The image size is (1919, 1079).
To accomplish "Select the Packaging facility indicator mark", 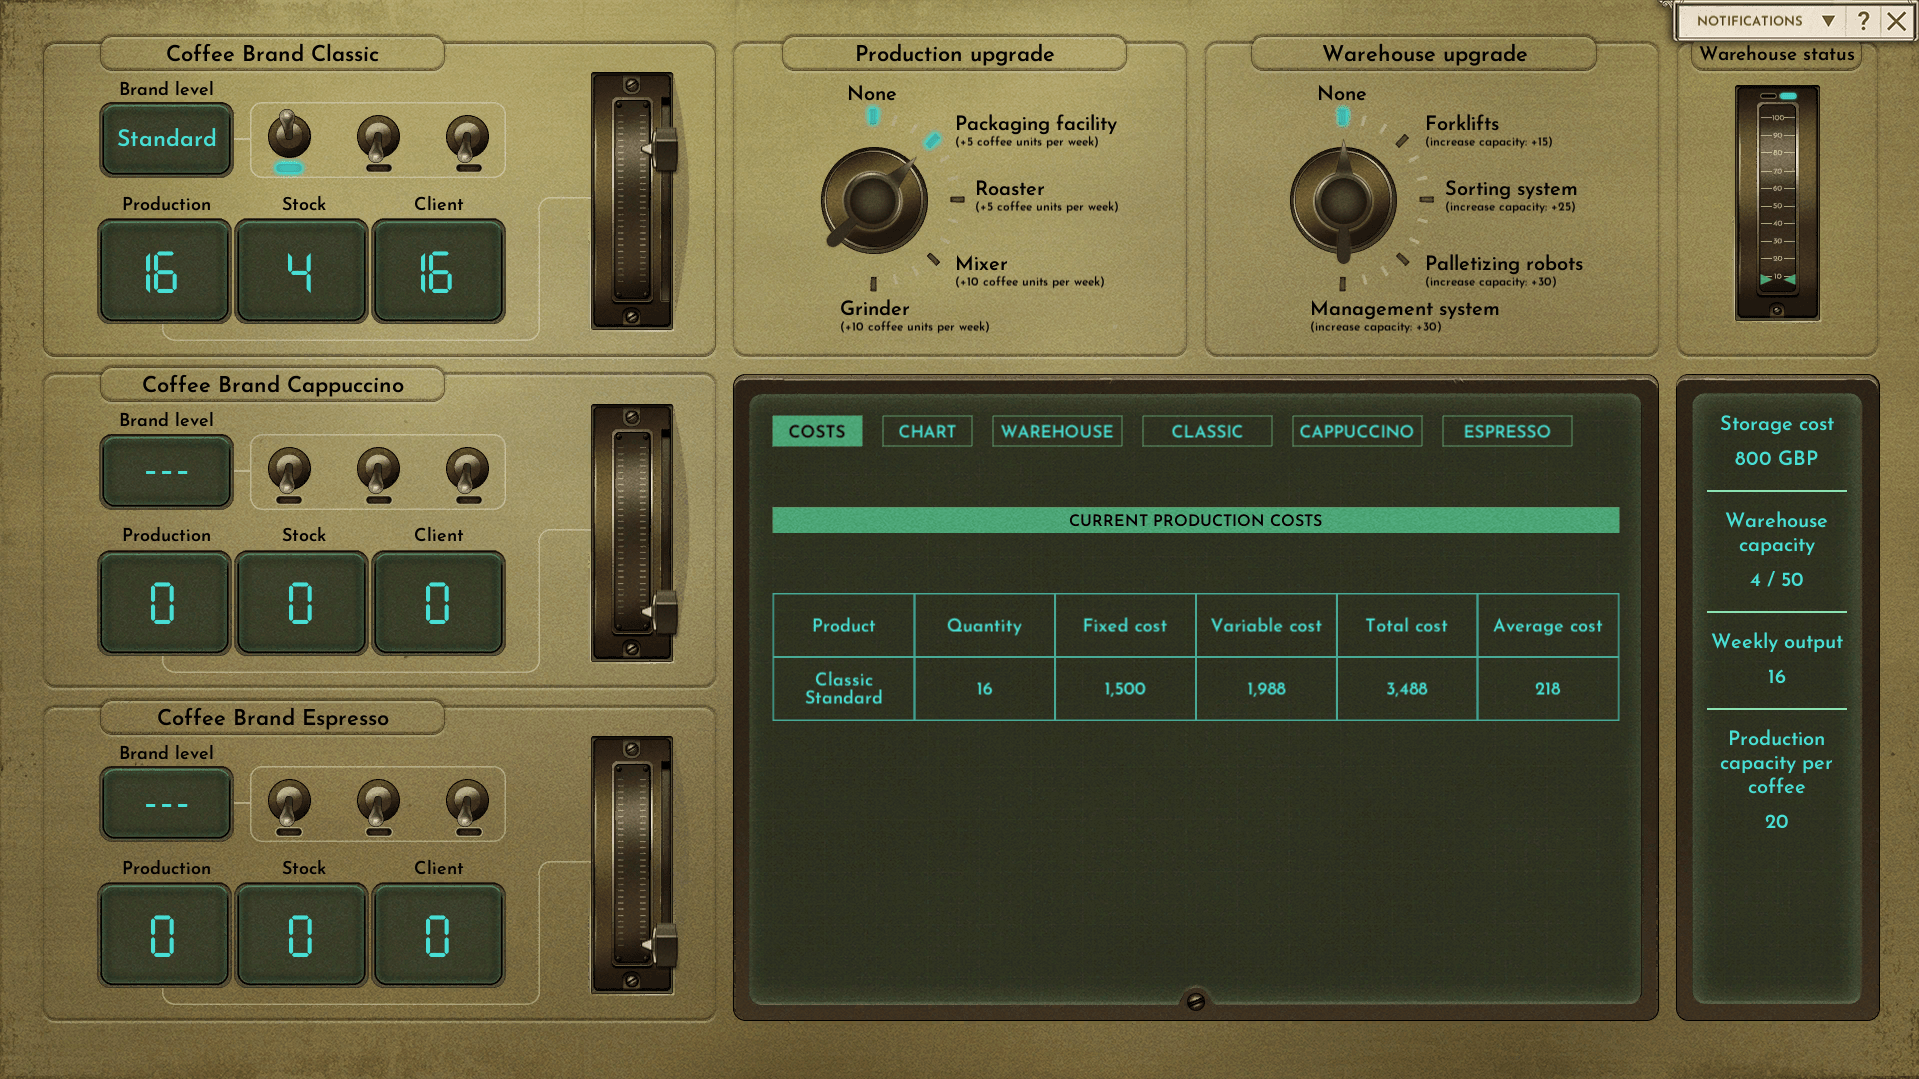I will [x=932, y=140].
